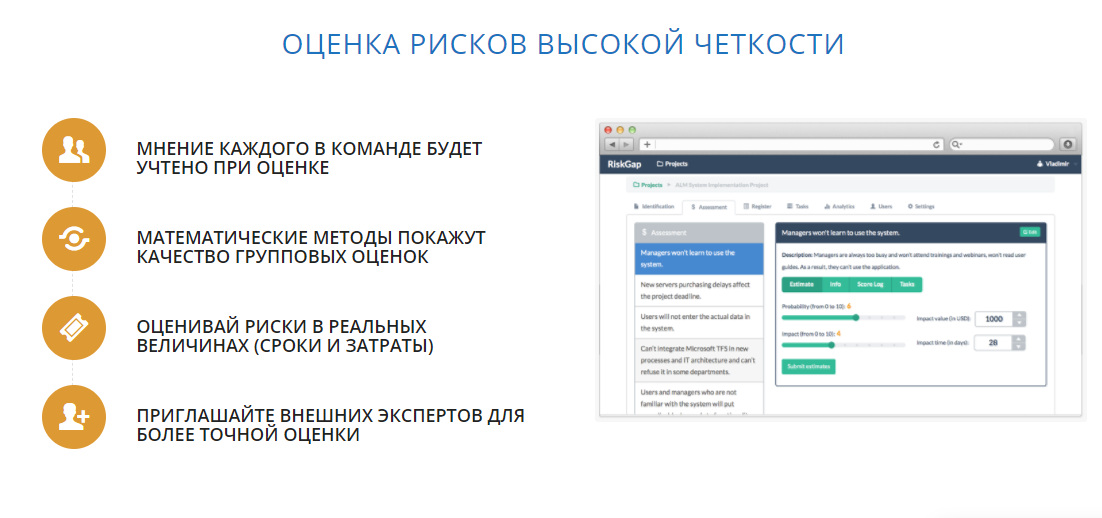The width and height of the screenshot is (1102, 518).
Task: Click the Impact value field showing 1000
Action: 994,318
